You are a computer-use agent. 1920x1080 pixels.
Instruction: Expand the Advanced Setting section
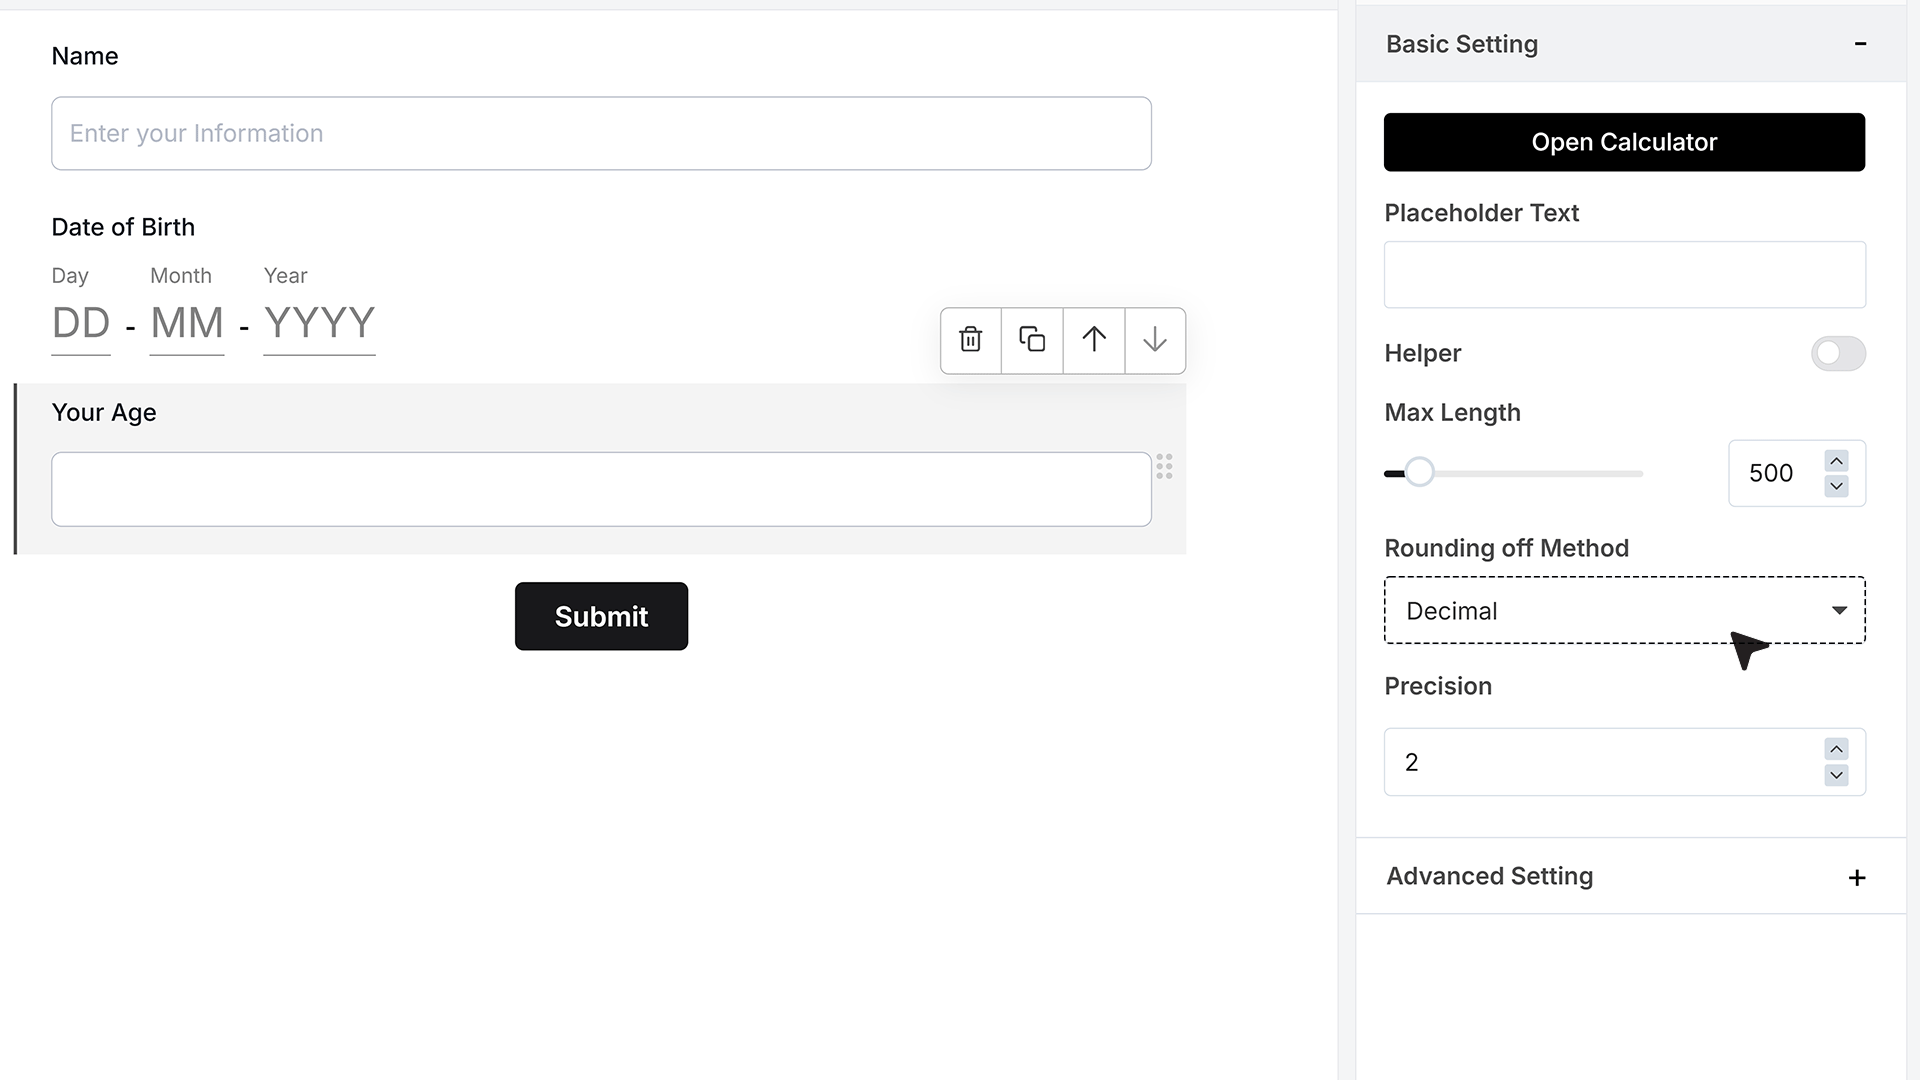pos(1857,877)
